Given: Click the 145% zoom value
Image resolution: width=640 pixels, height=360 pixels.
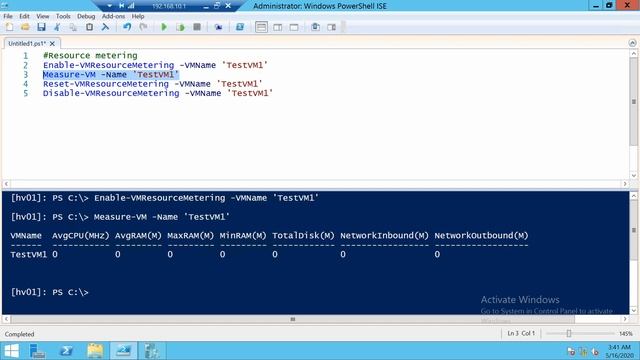Looking at the screenshot, I should point(625,333).
